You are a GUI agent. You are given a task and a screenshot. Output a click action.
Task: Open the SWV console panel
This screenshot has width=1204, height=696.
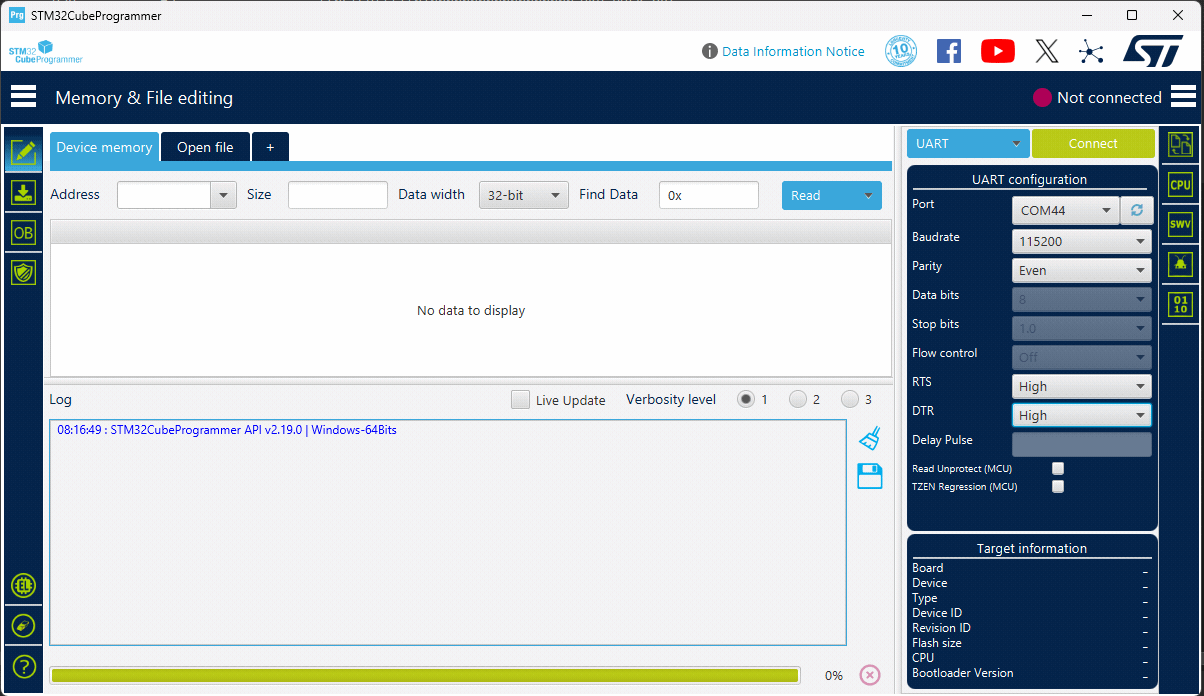tap(1180, 224)
